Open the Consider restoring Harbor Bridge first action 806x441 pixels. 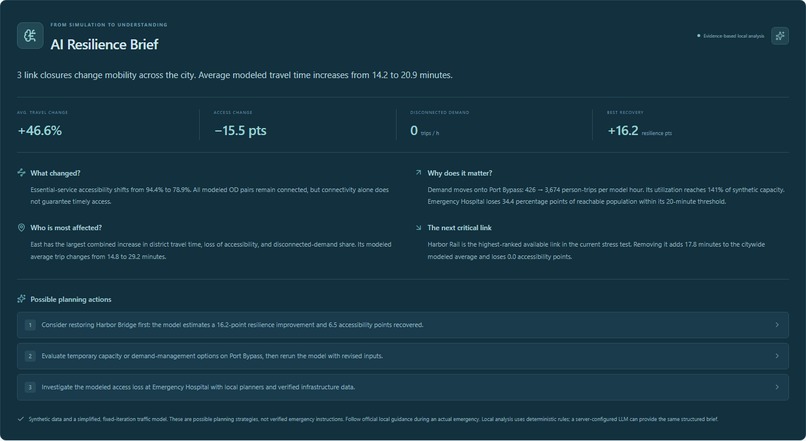[x=403, y=325]
